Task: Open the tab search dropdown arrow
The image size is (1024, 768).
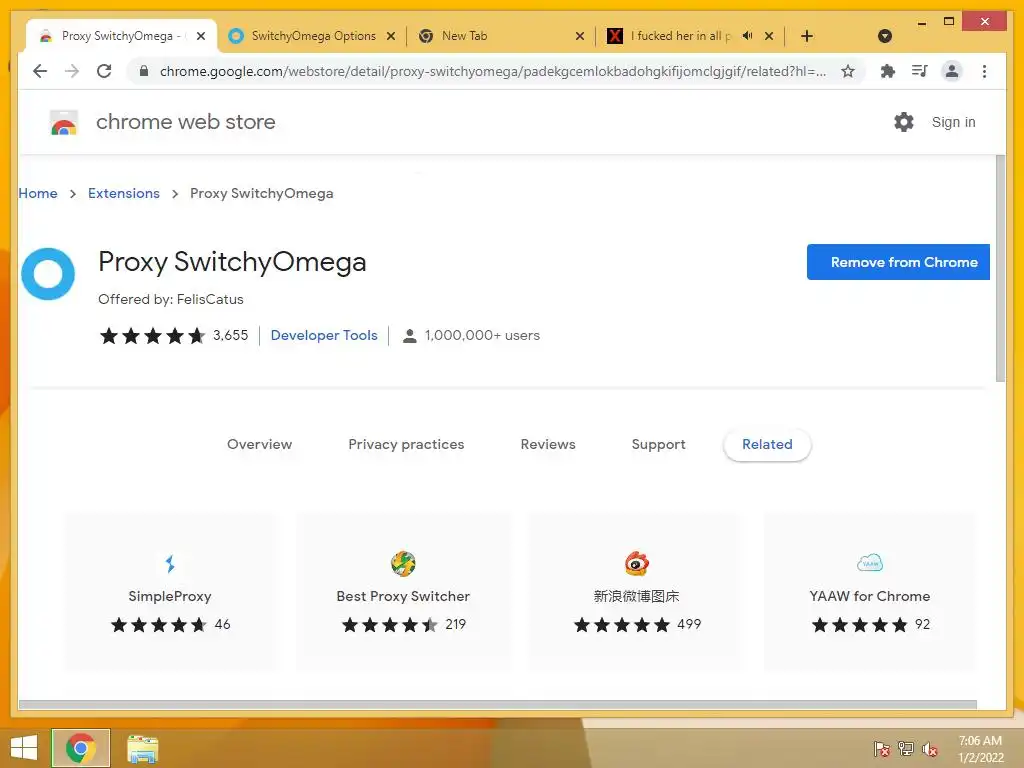Action: point(885,36)
